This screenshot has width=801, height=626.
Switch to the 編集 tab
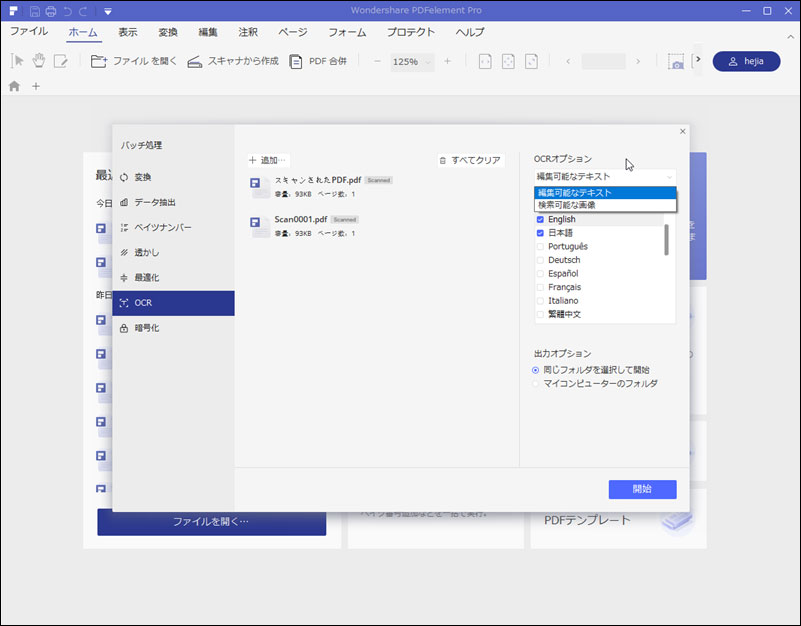(207, 32)
